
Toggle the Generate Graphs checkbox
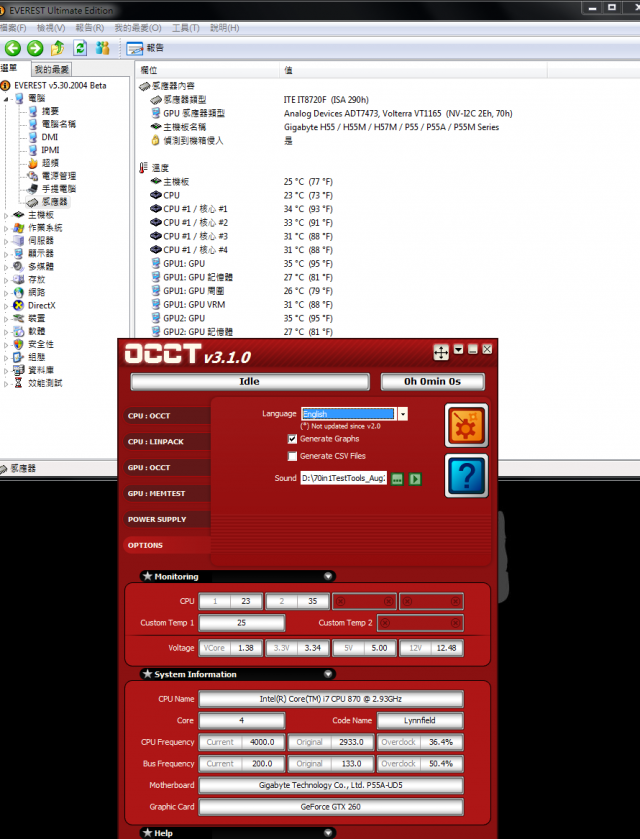(x=292, y=439)
